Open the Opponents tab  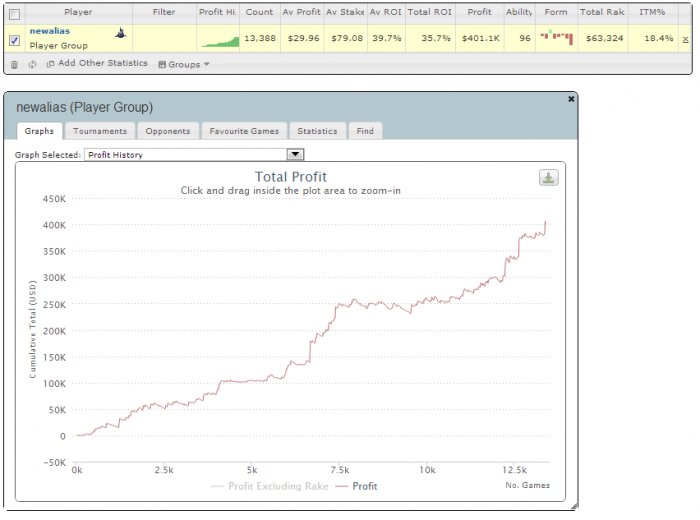click(168, 131)
